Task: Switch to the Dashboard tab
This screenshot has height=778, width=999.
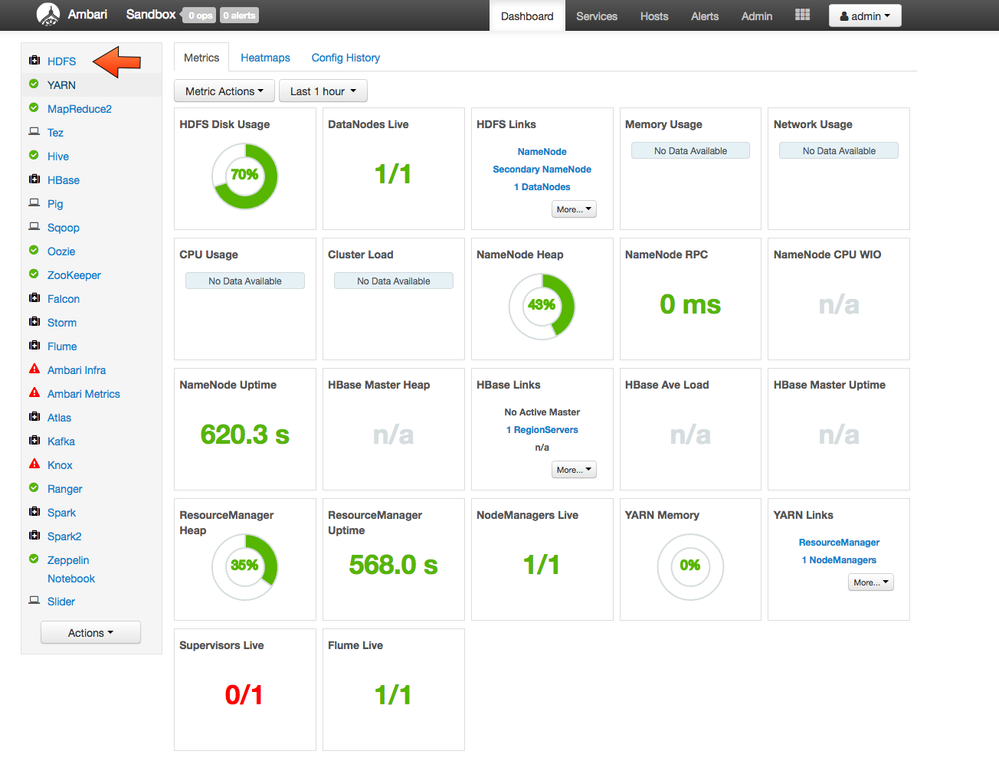Action: click(527, 16)
